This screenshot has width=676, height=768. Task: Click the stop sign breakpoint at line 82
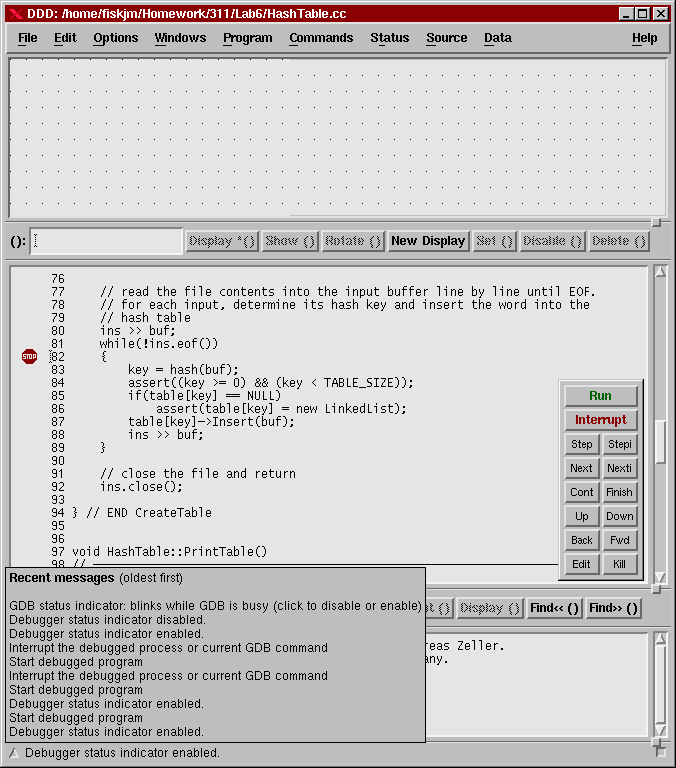(29, 357)
